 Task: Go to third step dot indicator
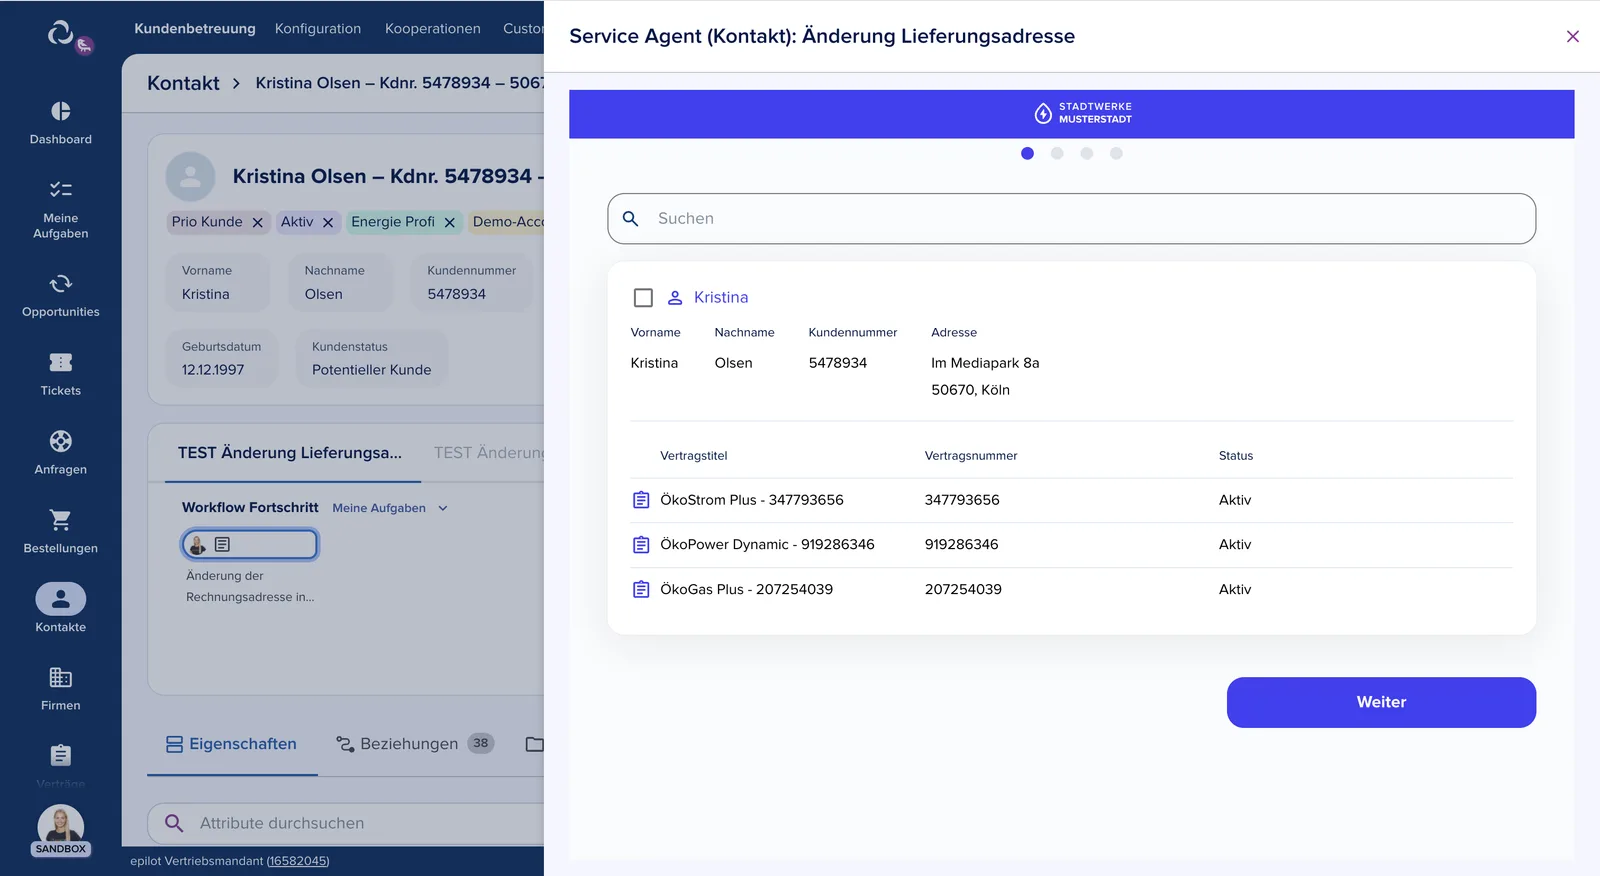click(1087, 153)
